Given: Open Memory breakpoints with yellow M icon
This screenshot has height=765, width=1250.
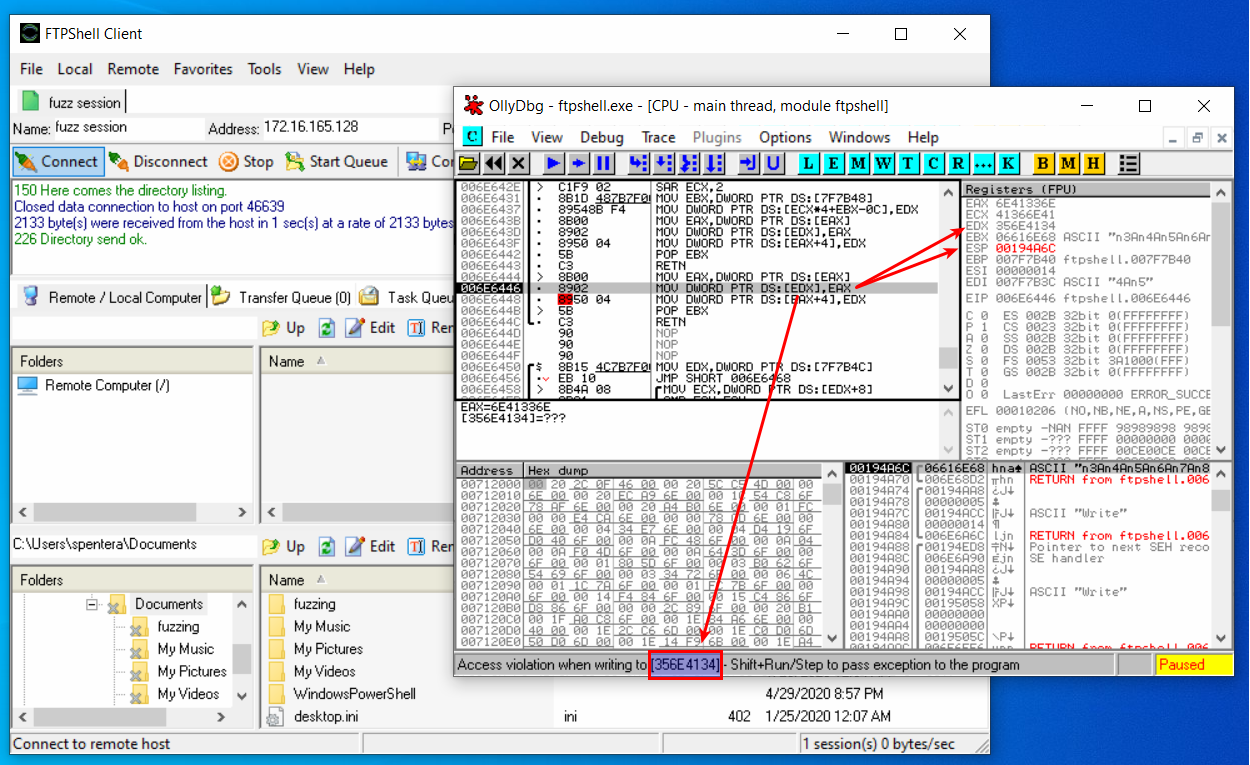Looking at the screenshot, I should (1069, 163).
